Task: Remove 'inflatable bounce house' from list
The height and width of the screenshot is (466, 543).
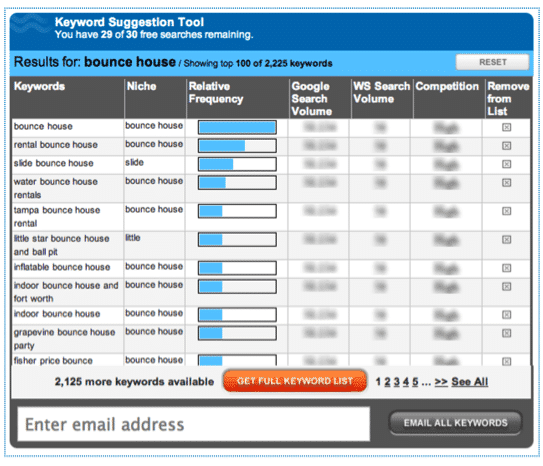Action: pos(506,268)
